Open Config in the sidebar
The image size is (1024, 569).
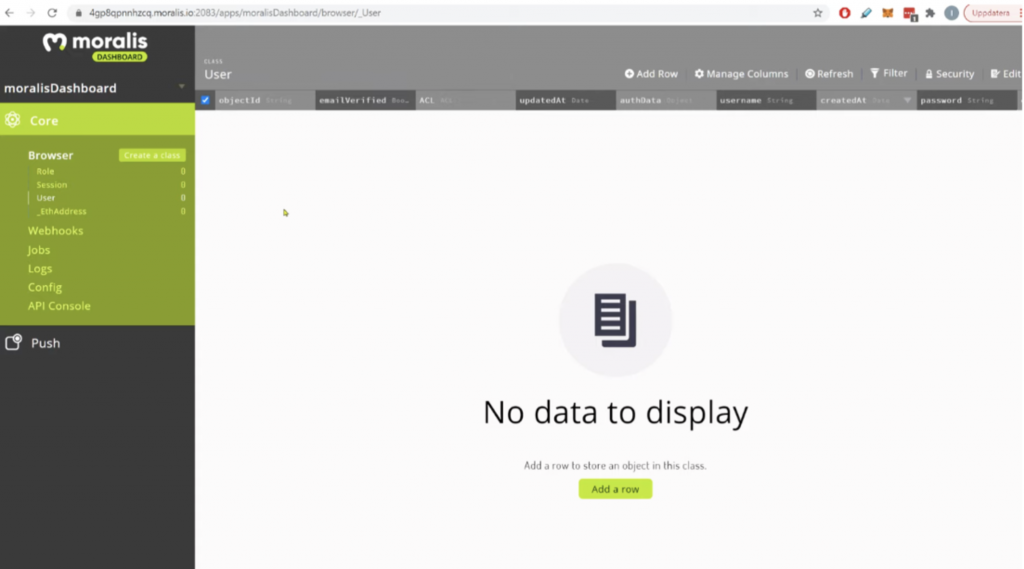pyautogui.click(x=45, y=287)
